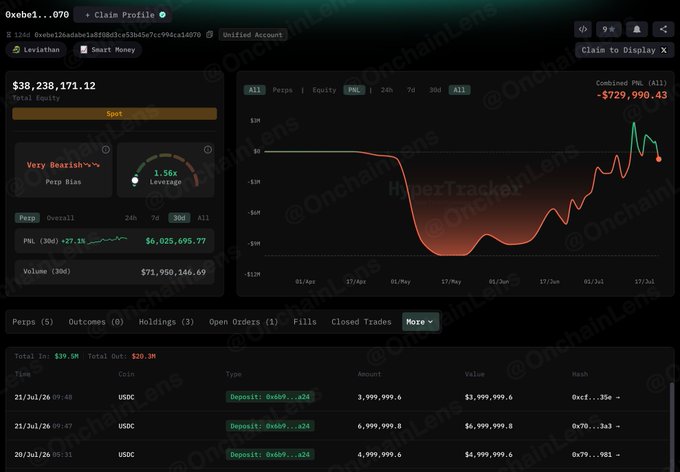
Task: Click the Unified Account label
Action: pos(252,35)
